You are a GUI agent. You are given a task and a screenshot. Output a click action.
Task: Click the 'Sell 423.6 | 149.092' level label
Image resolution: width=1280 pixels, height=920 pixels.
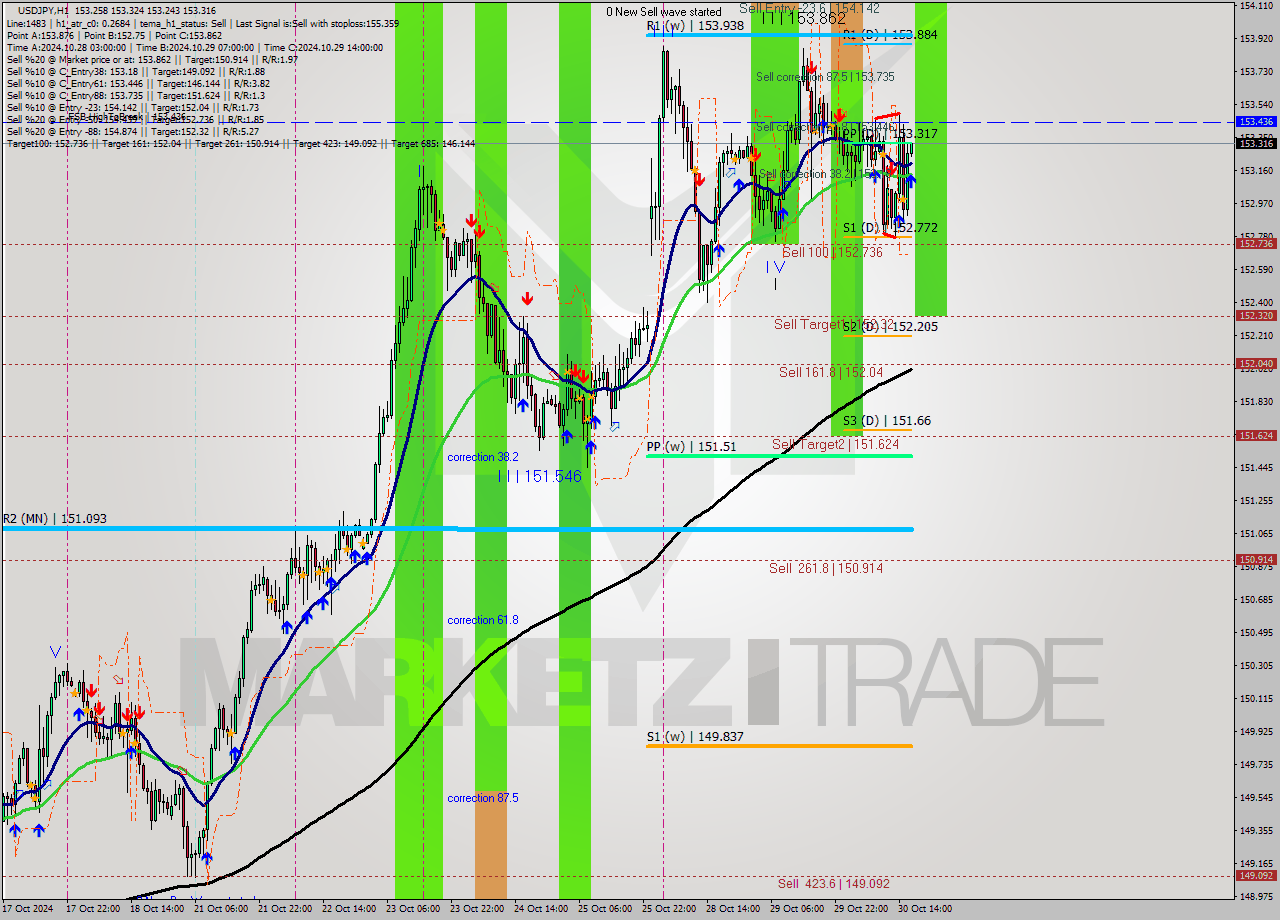[834, 884]
